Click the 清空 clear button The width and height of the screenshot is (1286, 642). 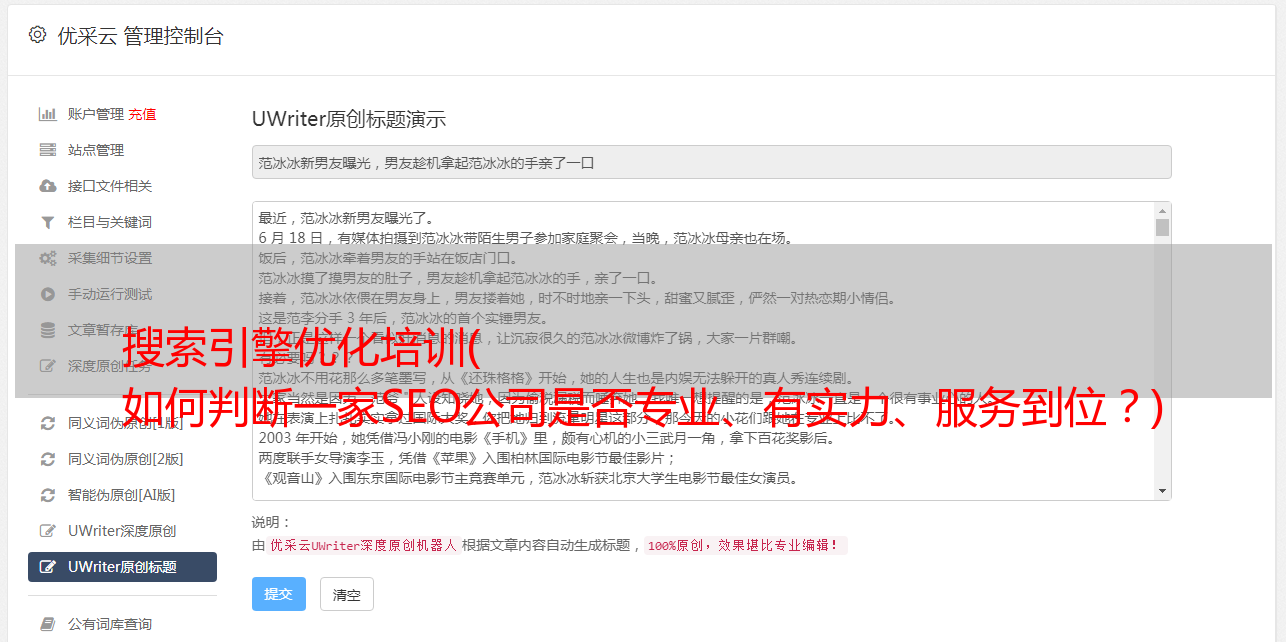(x=347, y=594)
